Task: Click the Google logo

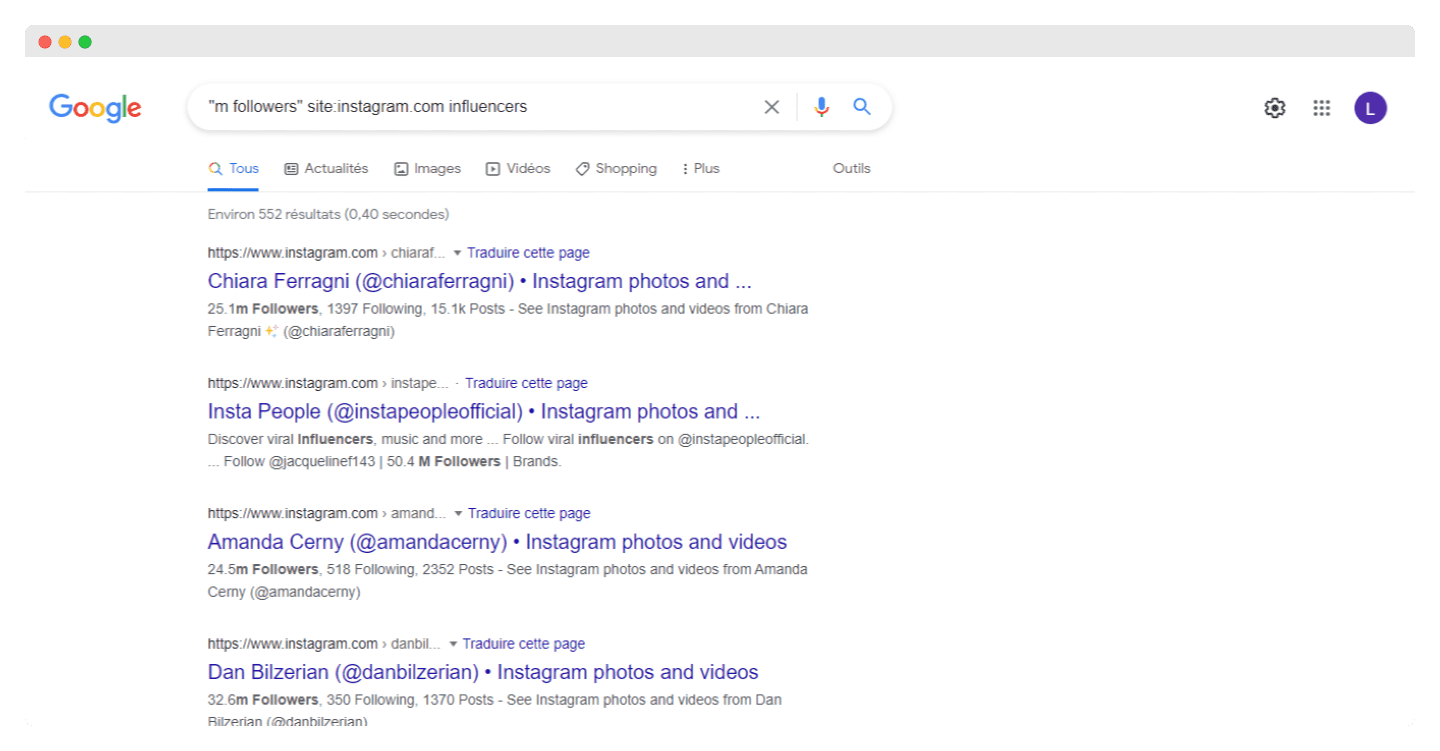Action: click(95, 108)
